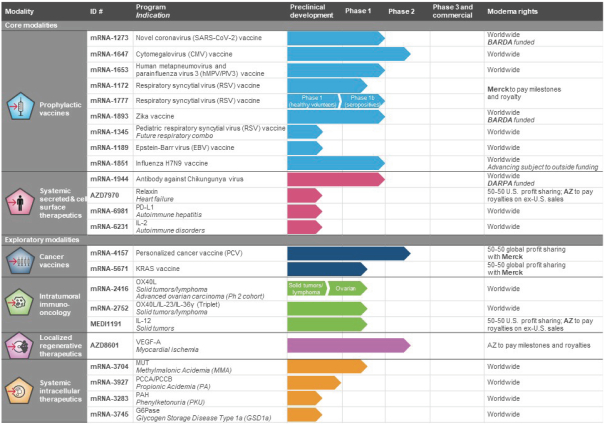Click the Personalized cancer vaccine dark blue bar
Screen dimensions: 605x426
347,253
